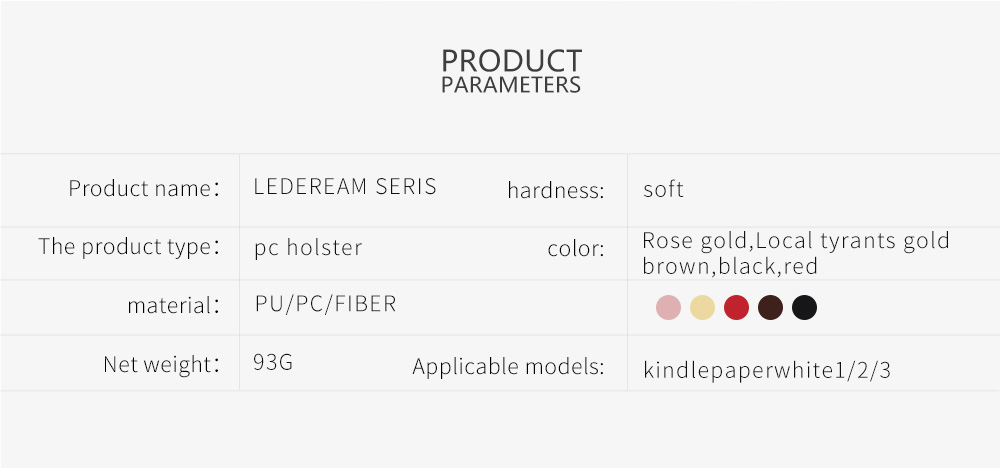
Task: Click the Product name label
Action: click(x=144, y=188)
